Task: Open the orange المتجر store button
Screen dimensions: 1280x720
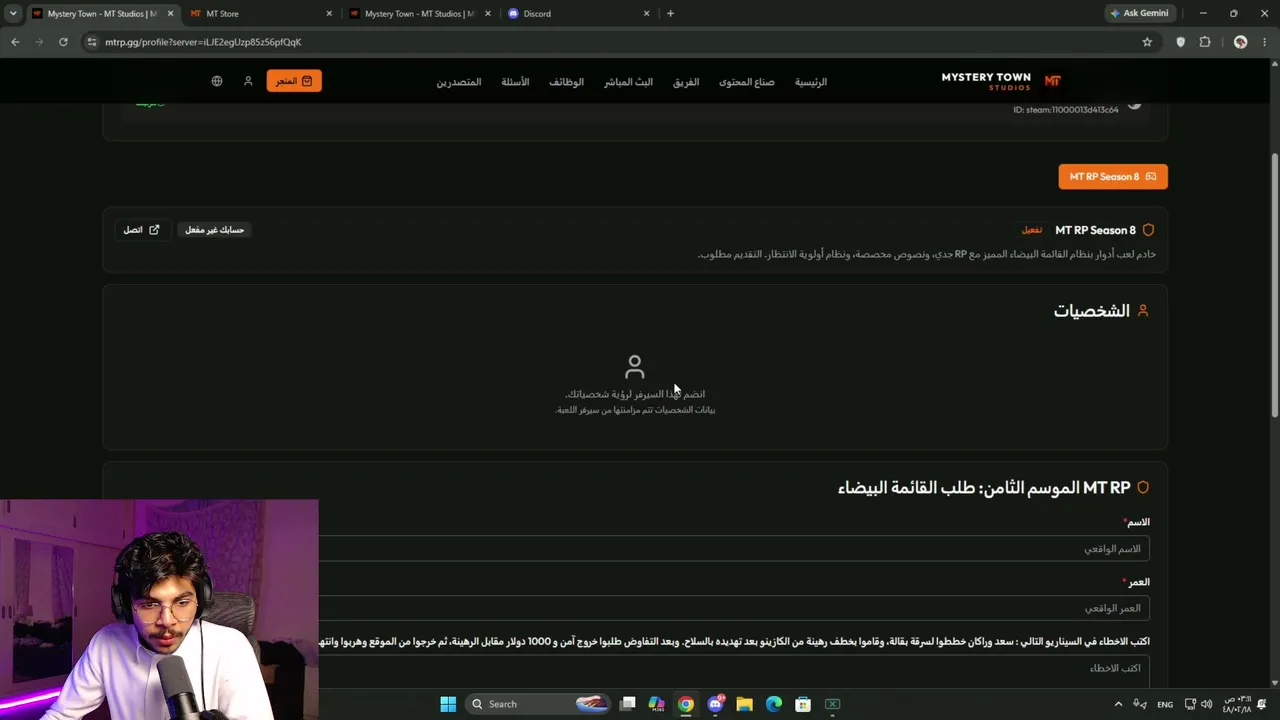Action: [294, 81]
